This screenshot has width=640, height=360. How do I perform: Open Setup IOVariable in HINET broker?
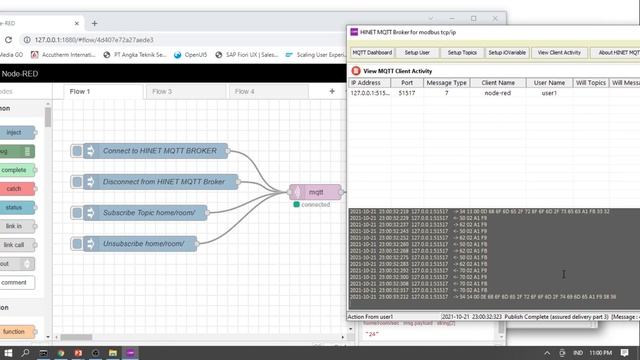coord(507,53)
